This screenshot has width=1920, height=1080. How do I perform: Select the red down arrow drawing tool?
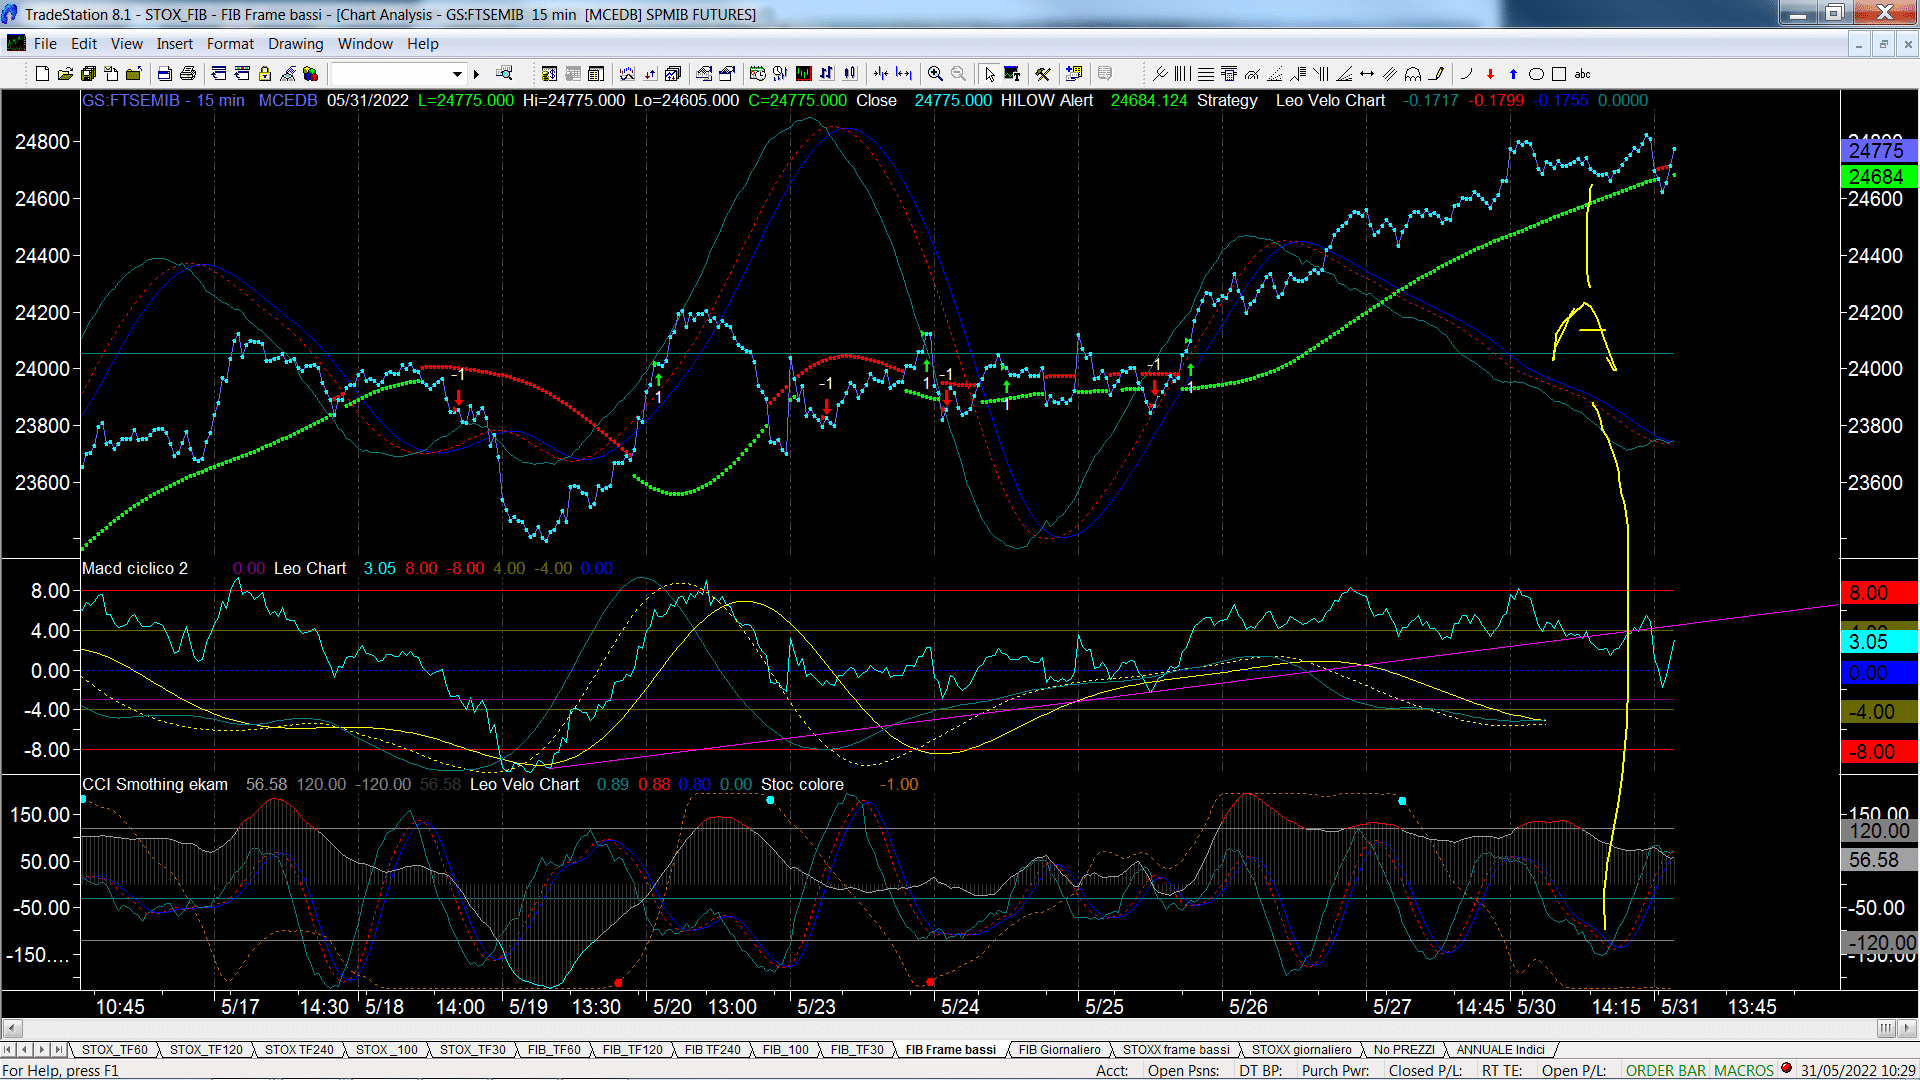point(1490,74)
